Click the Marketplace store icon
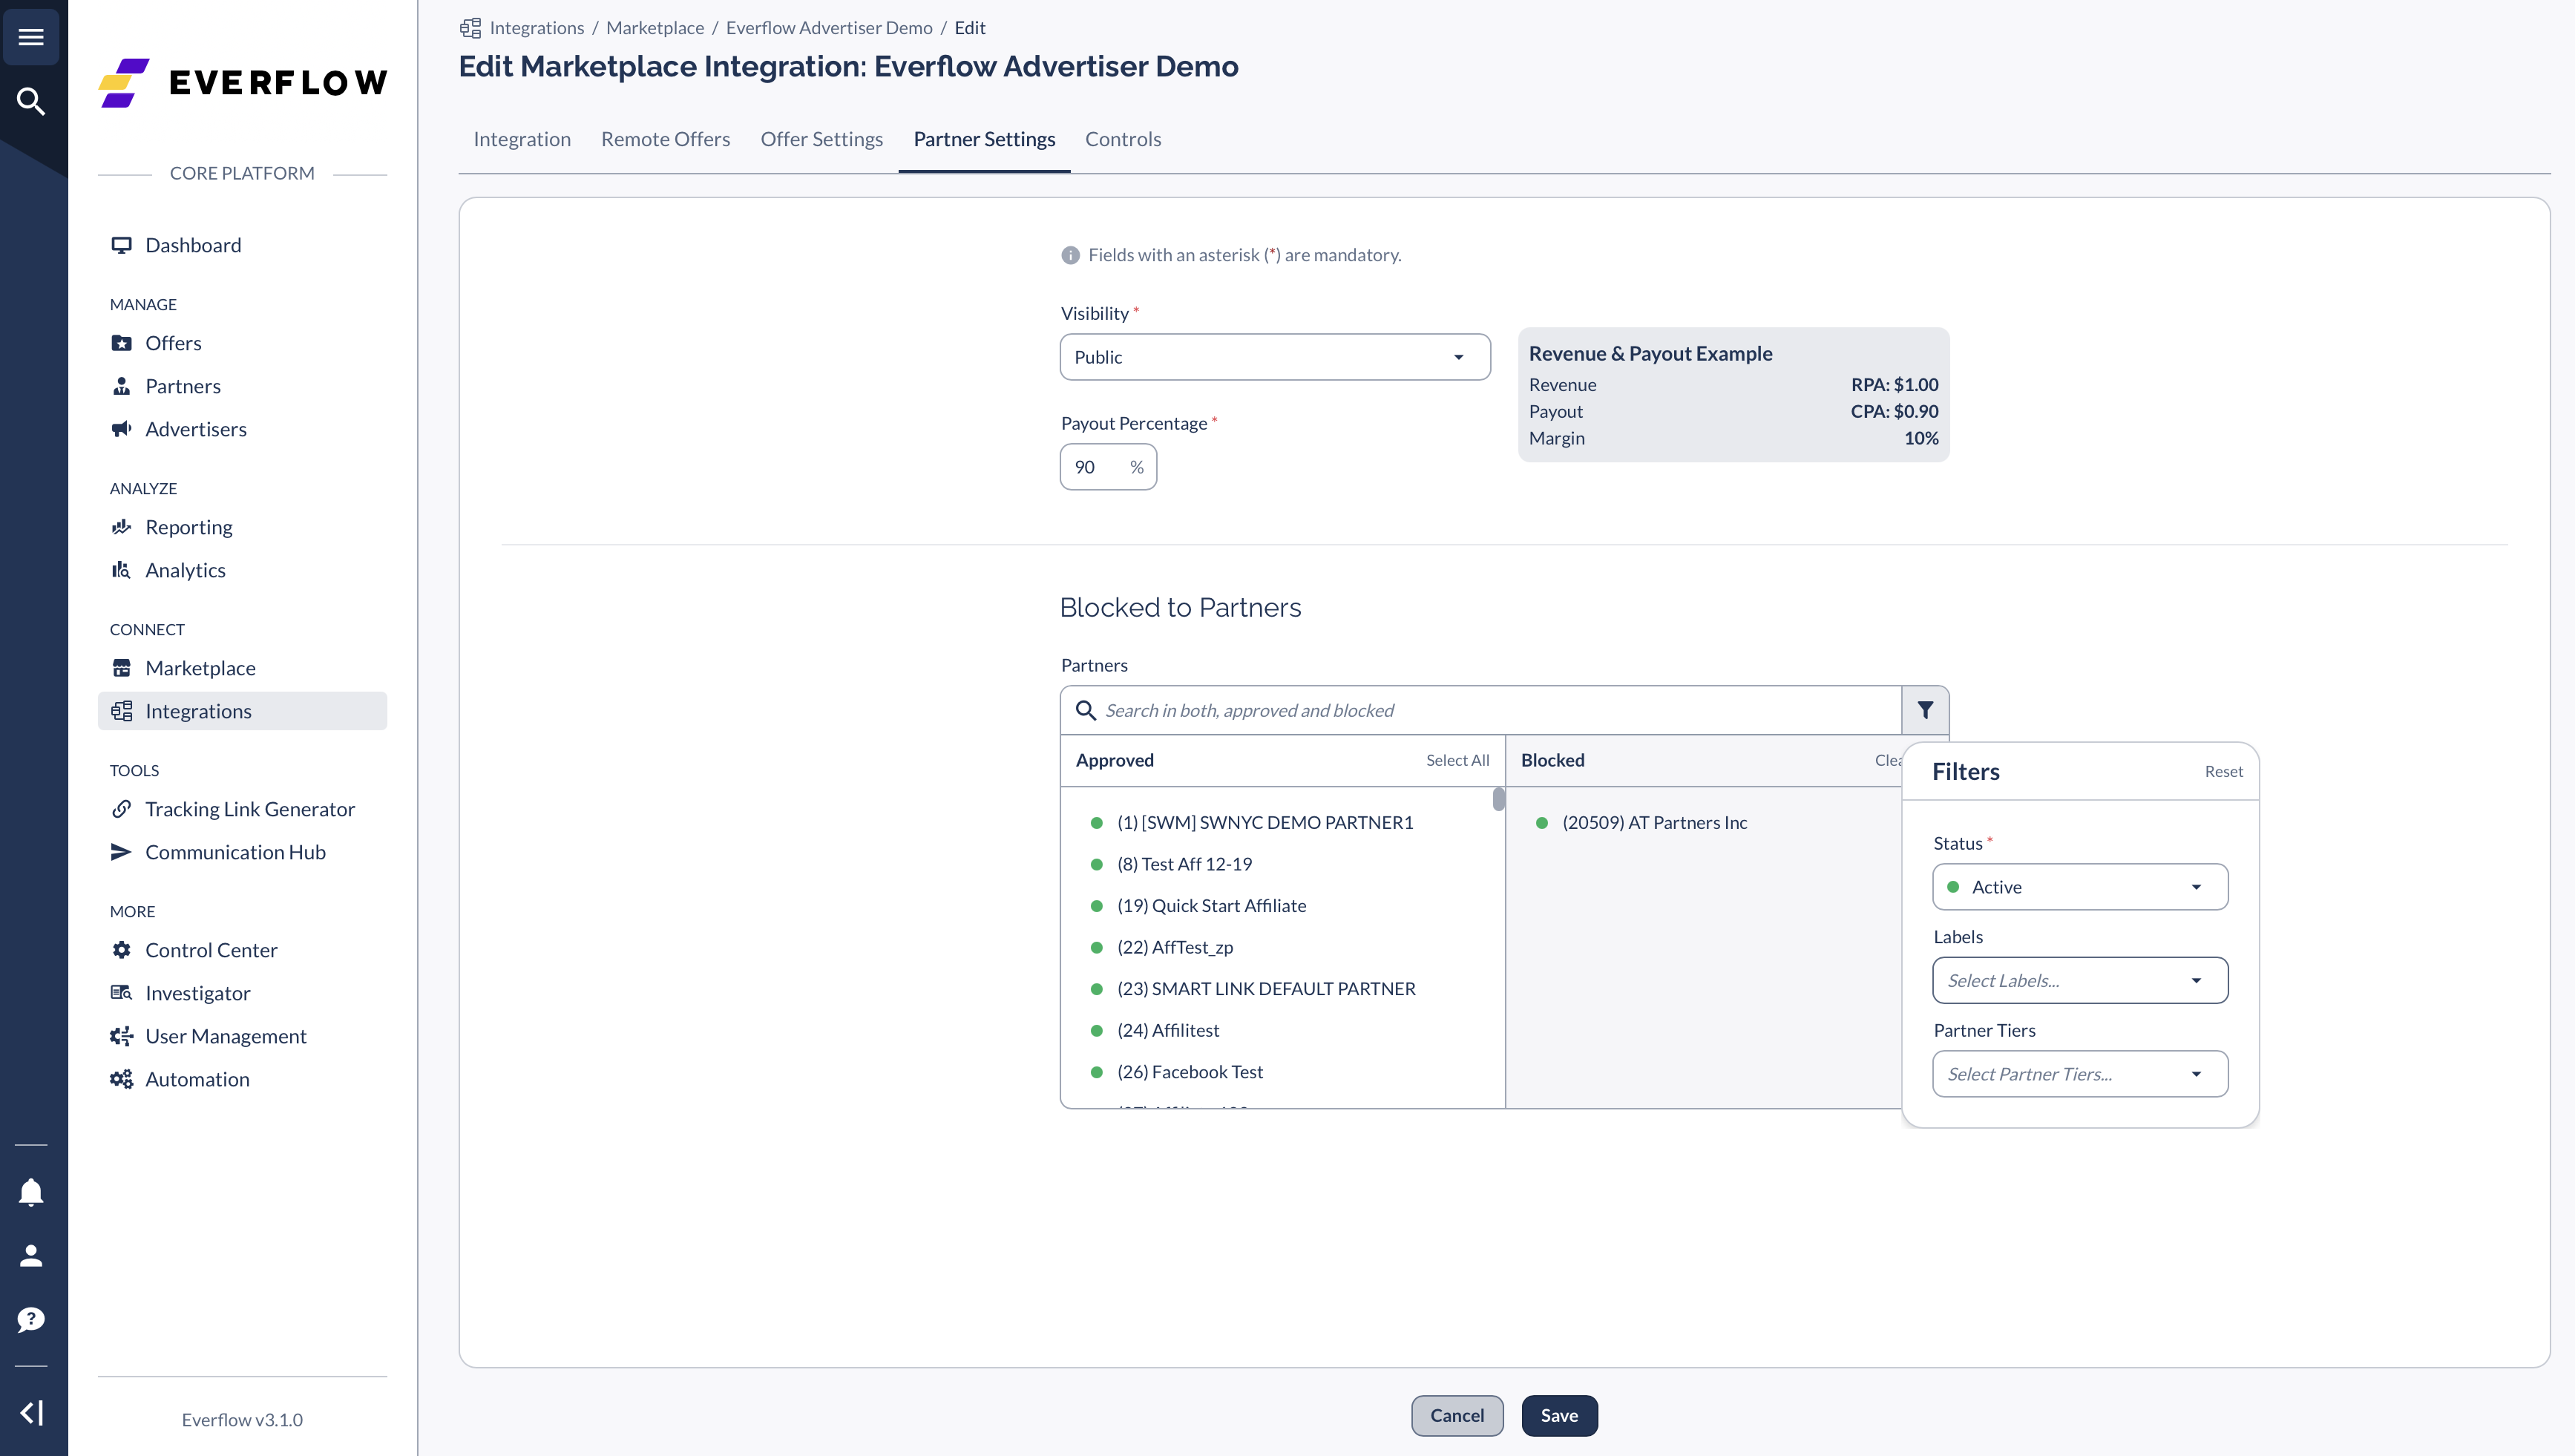The width and height of the screenshot is (2575, 1456). [x=121, y=668]
